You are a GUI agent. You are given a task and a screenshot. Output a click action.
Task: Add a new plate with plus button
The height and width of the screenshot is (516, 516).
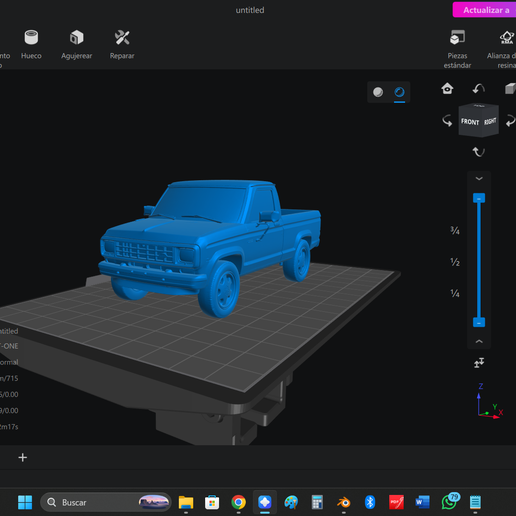click(x=23, y=458)
